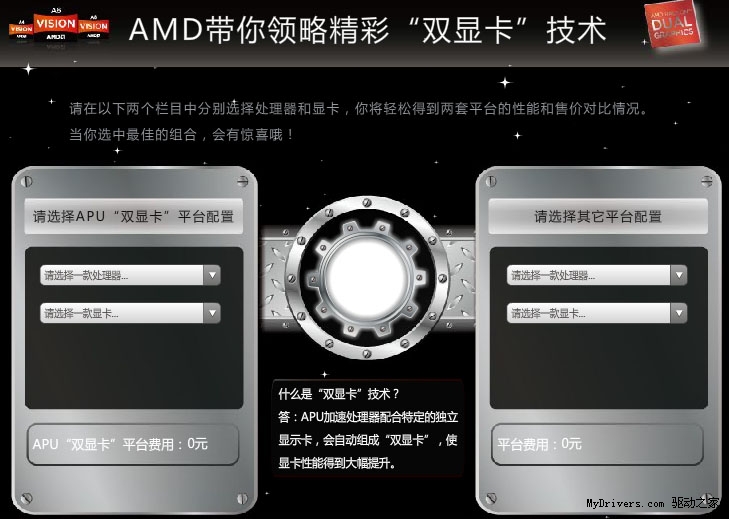
Task: Open the other platform graphics card dropdown arrow
Action: (x=679, y=313)
